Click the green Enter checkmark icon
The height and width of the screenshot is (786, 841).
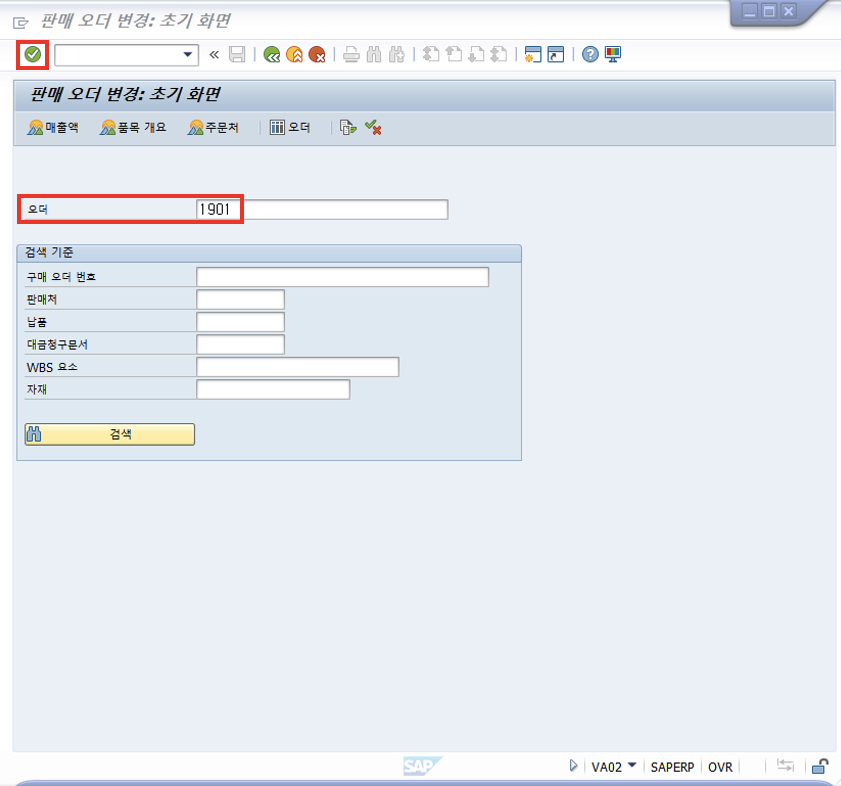33,54
